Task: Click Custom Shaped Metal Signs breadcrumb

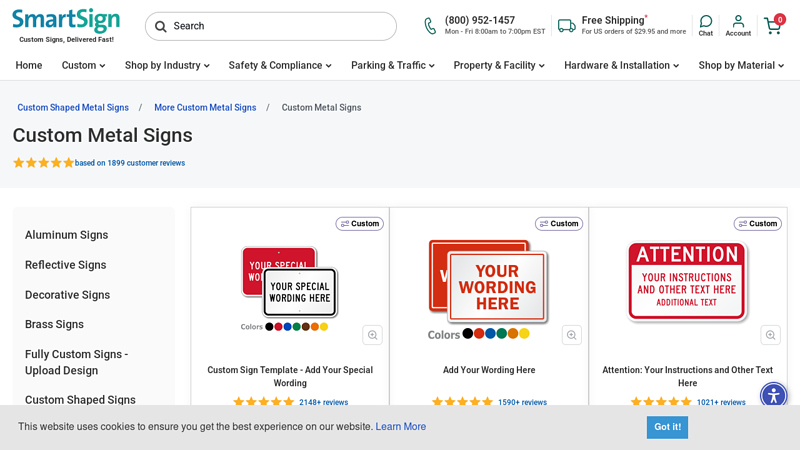Action: (73, 108)
